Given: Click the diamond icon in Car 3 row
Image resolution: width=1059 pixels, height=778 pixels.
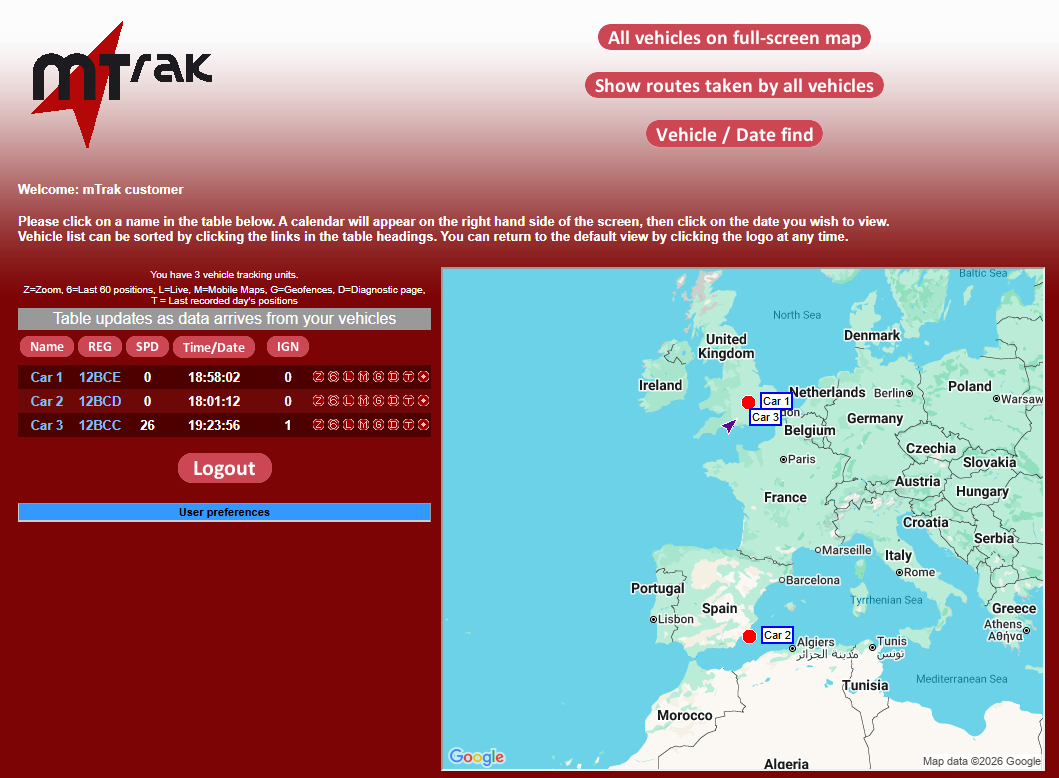Looking at the screenshot, I should (423, 425).
